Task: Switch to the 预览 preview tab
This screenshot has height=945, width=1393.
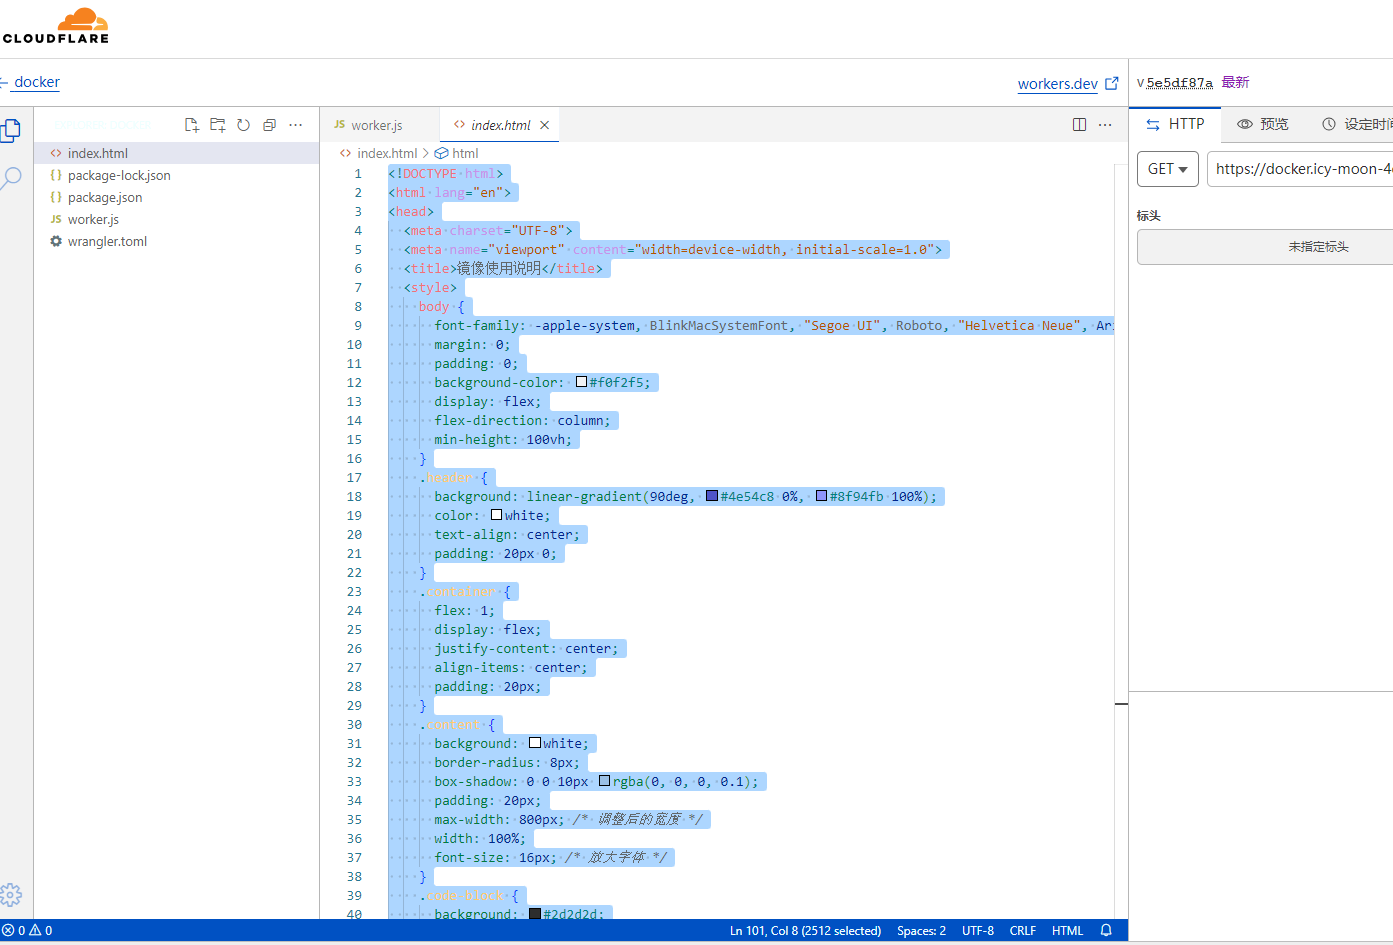Action: (x=1263, y=124)
